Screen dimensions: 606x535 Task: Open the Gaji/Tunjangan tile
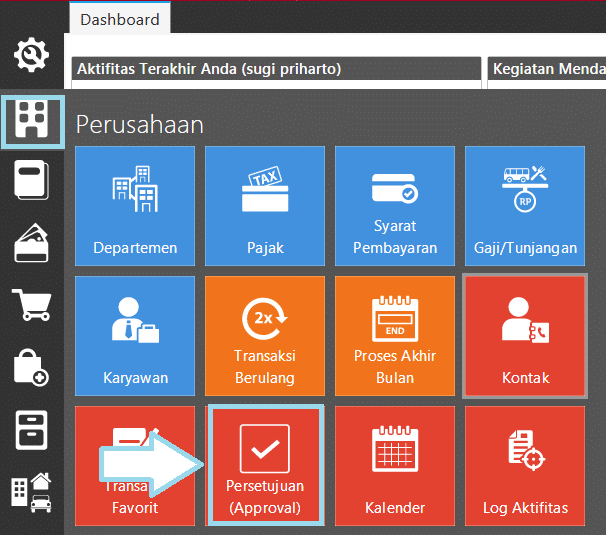[x=525, y=206]
